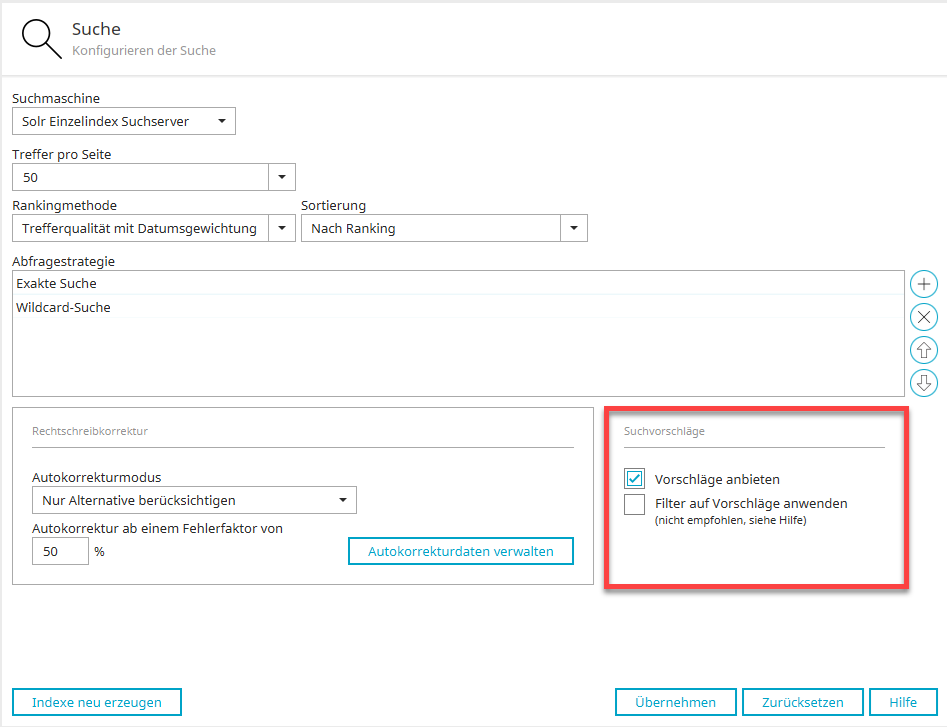The height and width of the screenshot is (727, 947).
Task: Click the magnifying glass Suche icon
Action: (x=41, y=39)
